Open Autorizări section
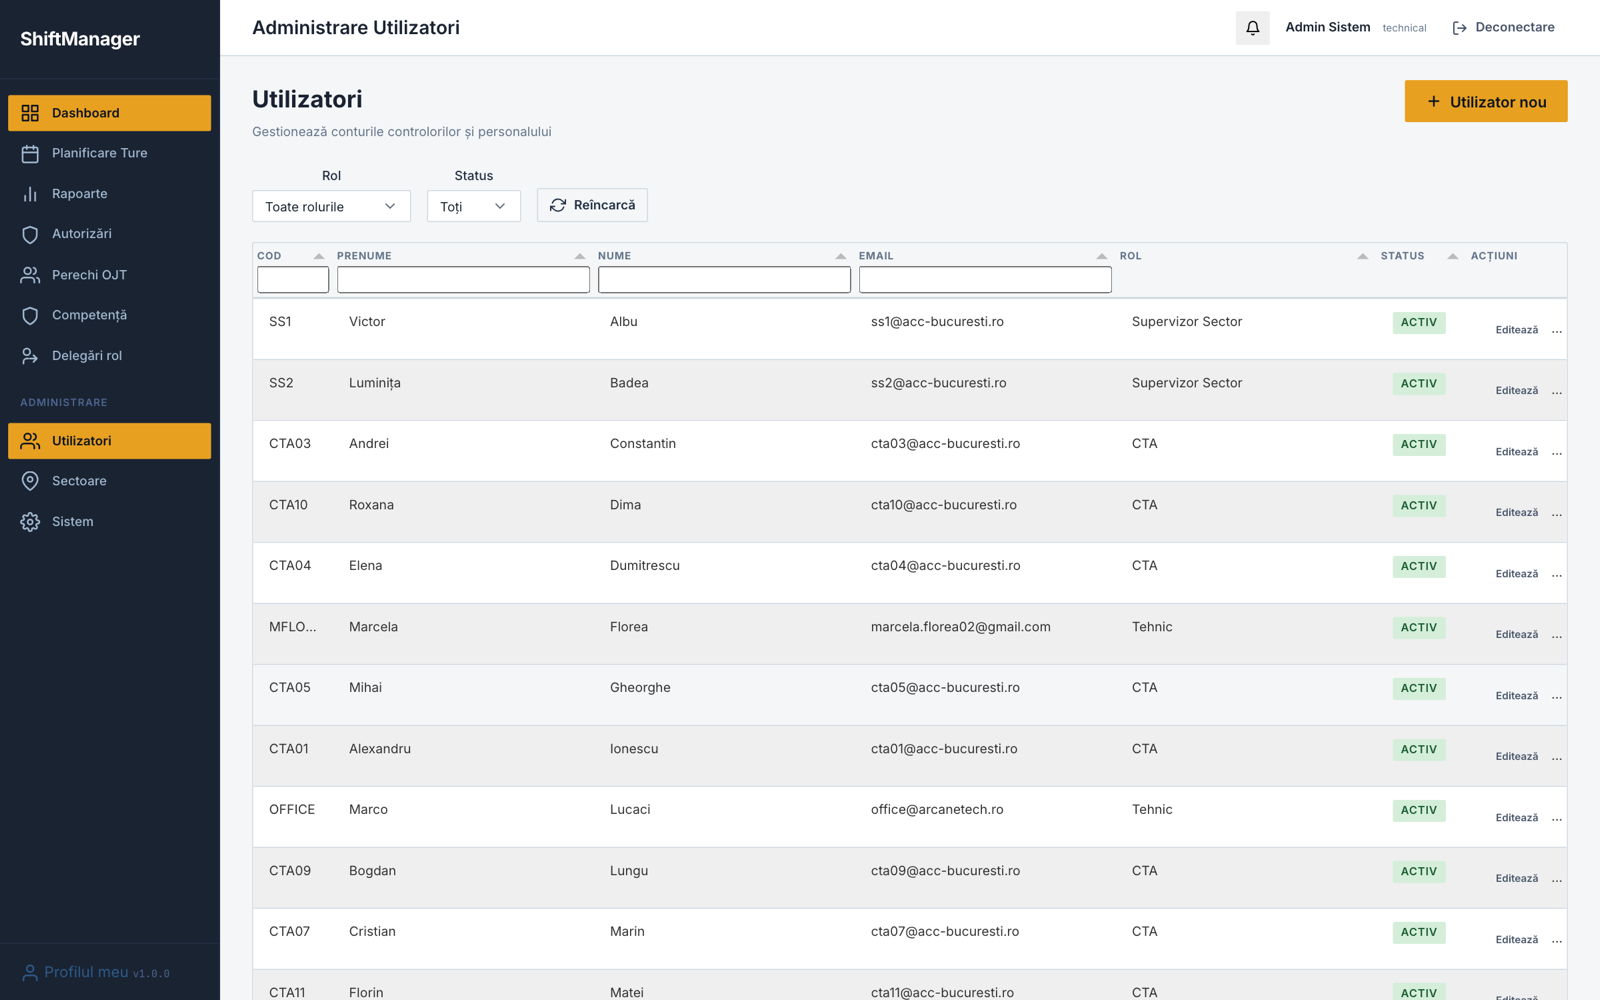The image size is (1600, 1000). tap(110, 234)
